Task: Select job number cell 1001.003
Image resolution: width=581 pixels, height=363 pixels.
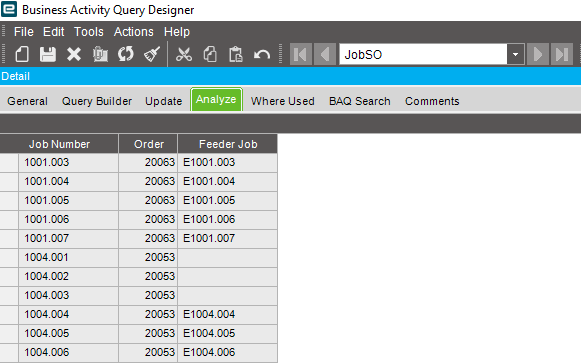Action: 69,163
